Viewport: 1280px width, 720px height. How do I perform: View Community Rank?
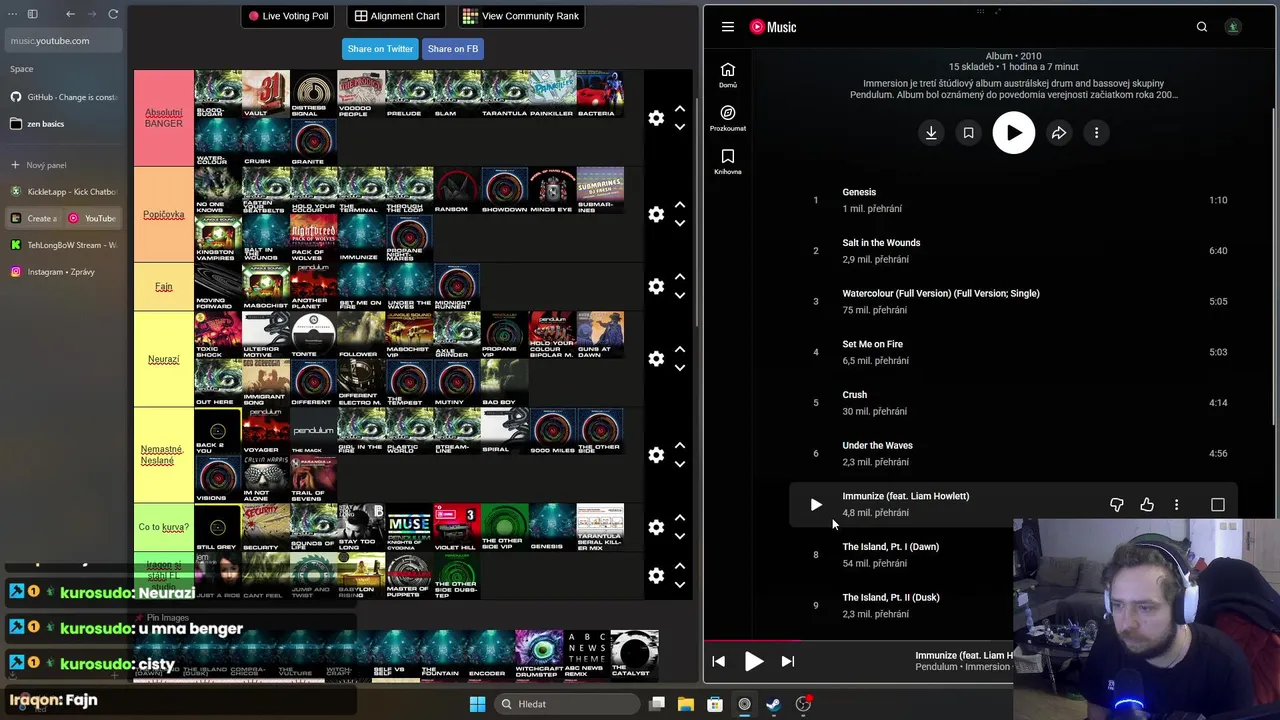520,16
